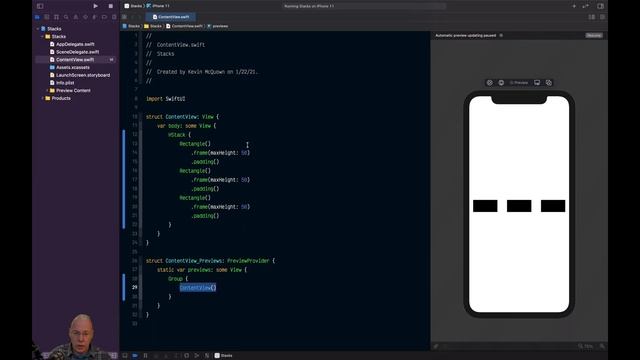Click the import SwiftUI line
This screenshot has height=360, width=640.
coord(165,99)
